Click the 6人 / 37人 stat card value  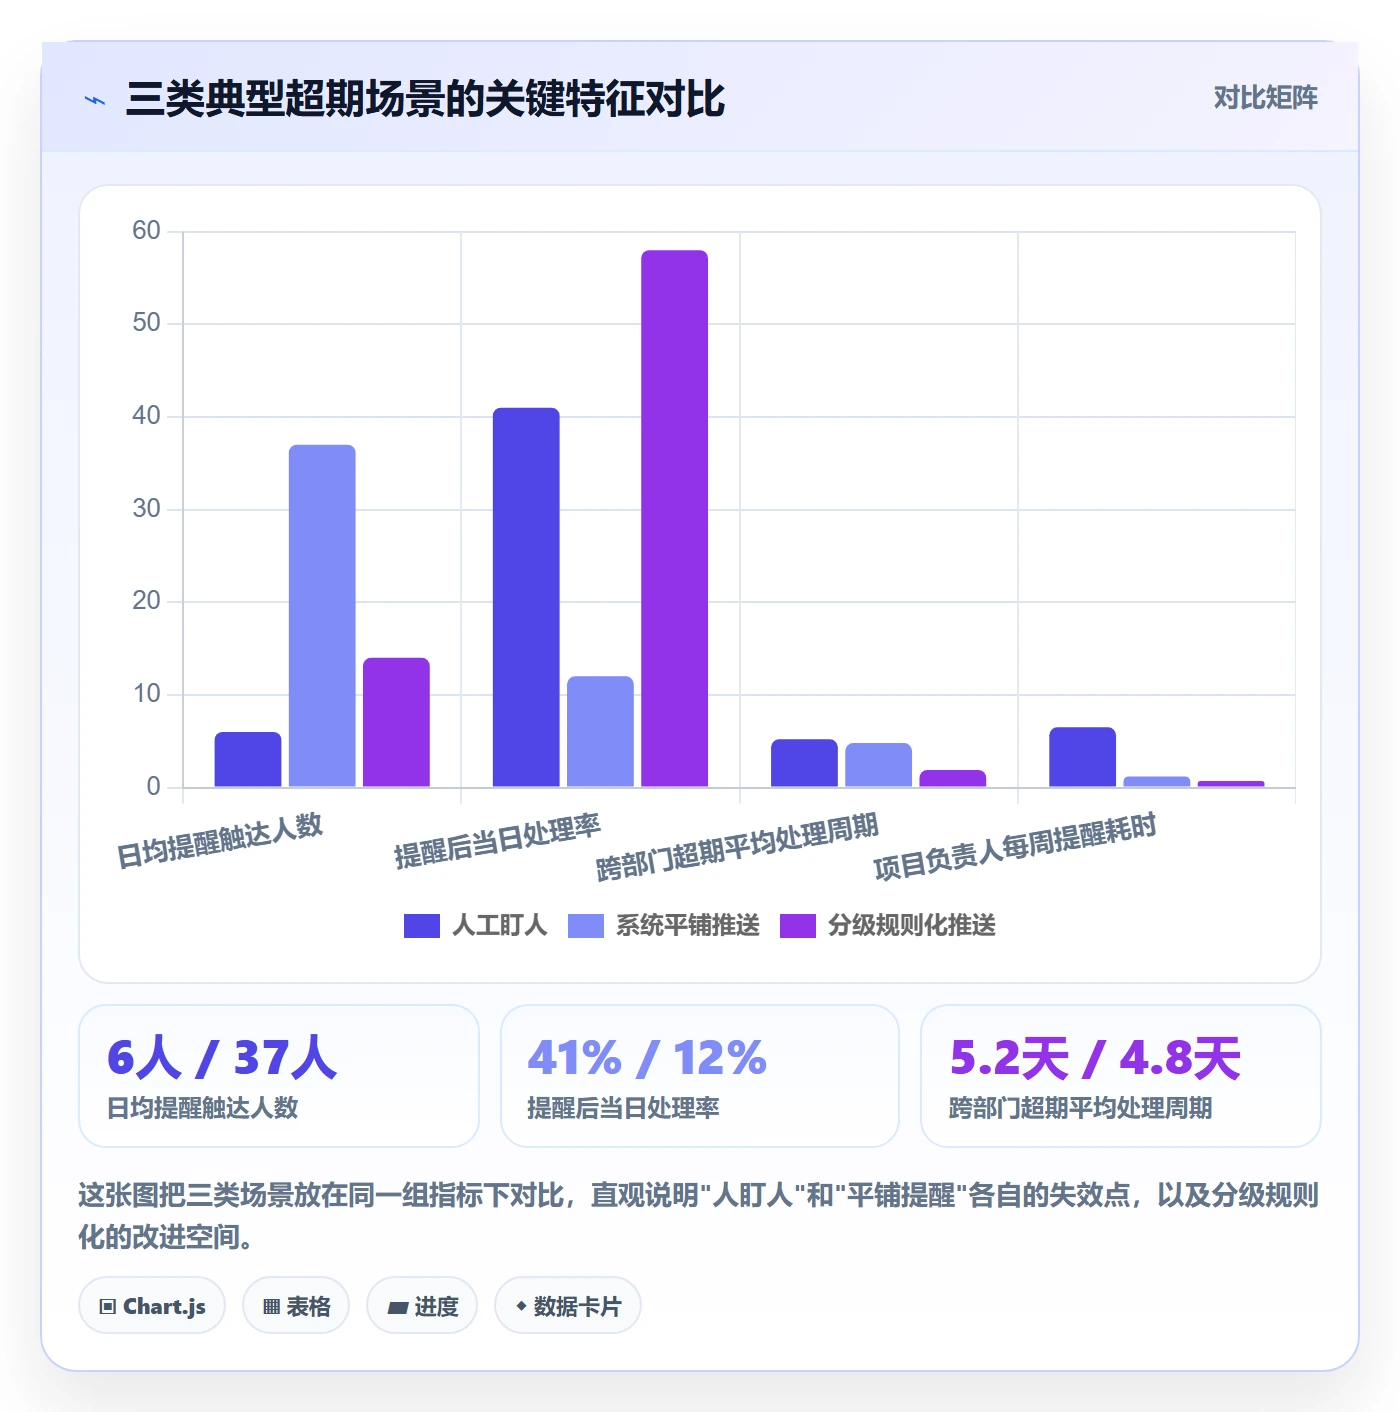pos(222,1058)
